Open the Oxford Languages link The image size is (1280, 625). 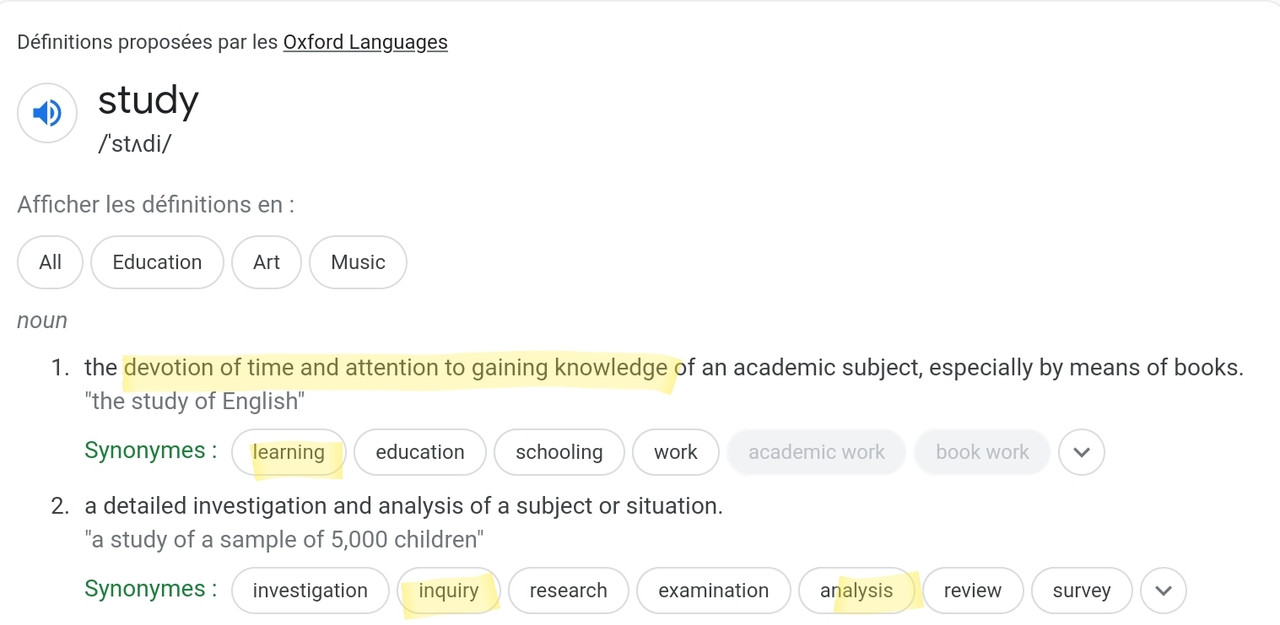(365, 42)
